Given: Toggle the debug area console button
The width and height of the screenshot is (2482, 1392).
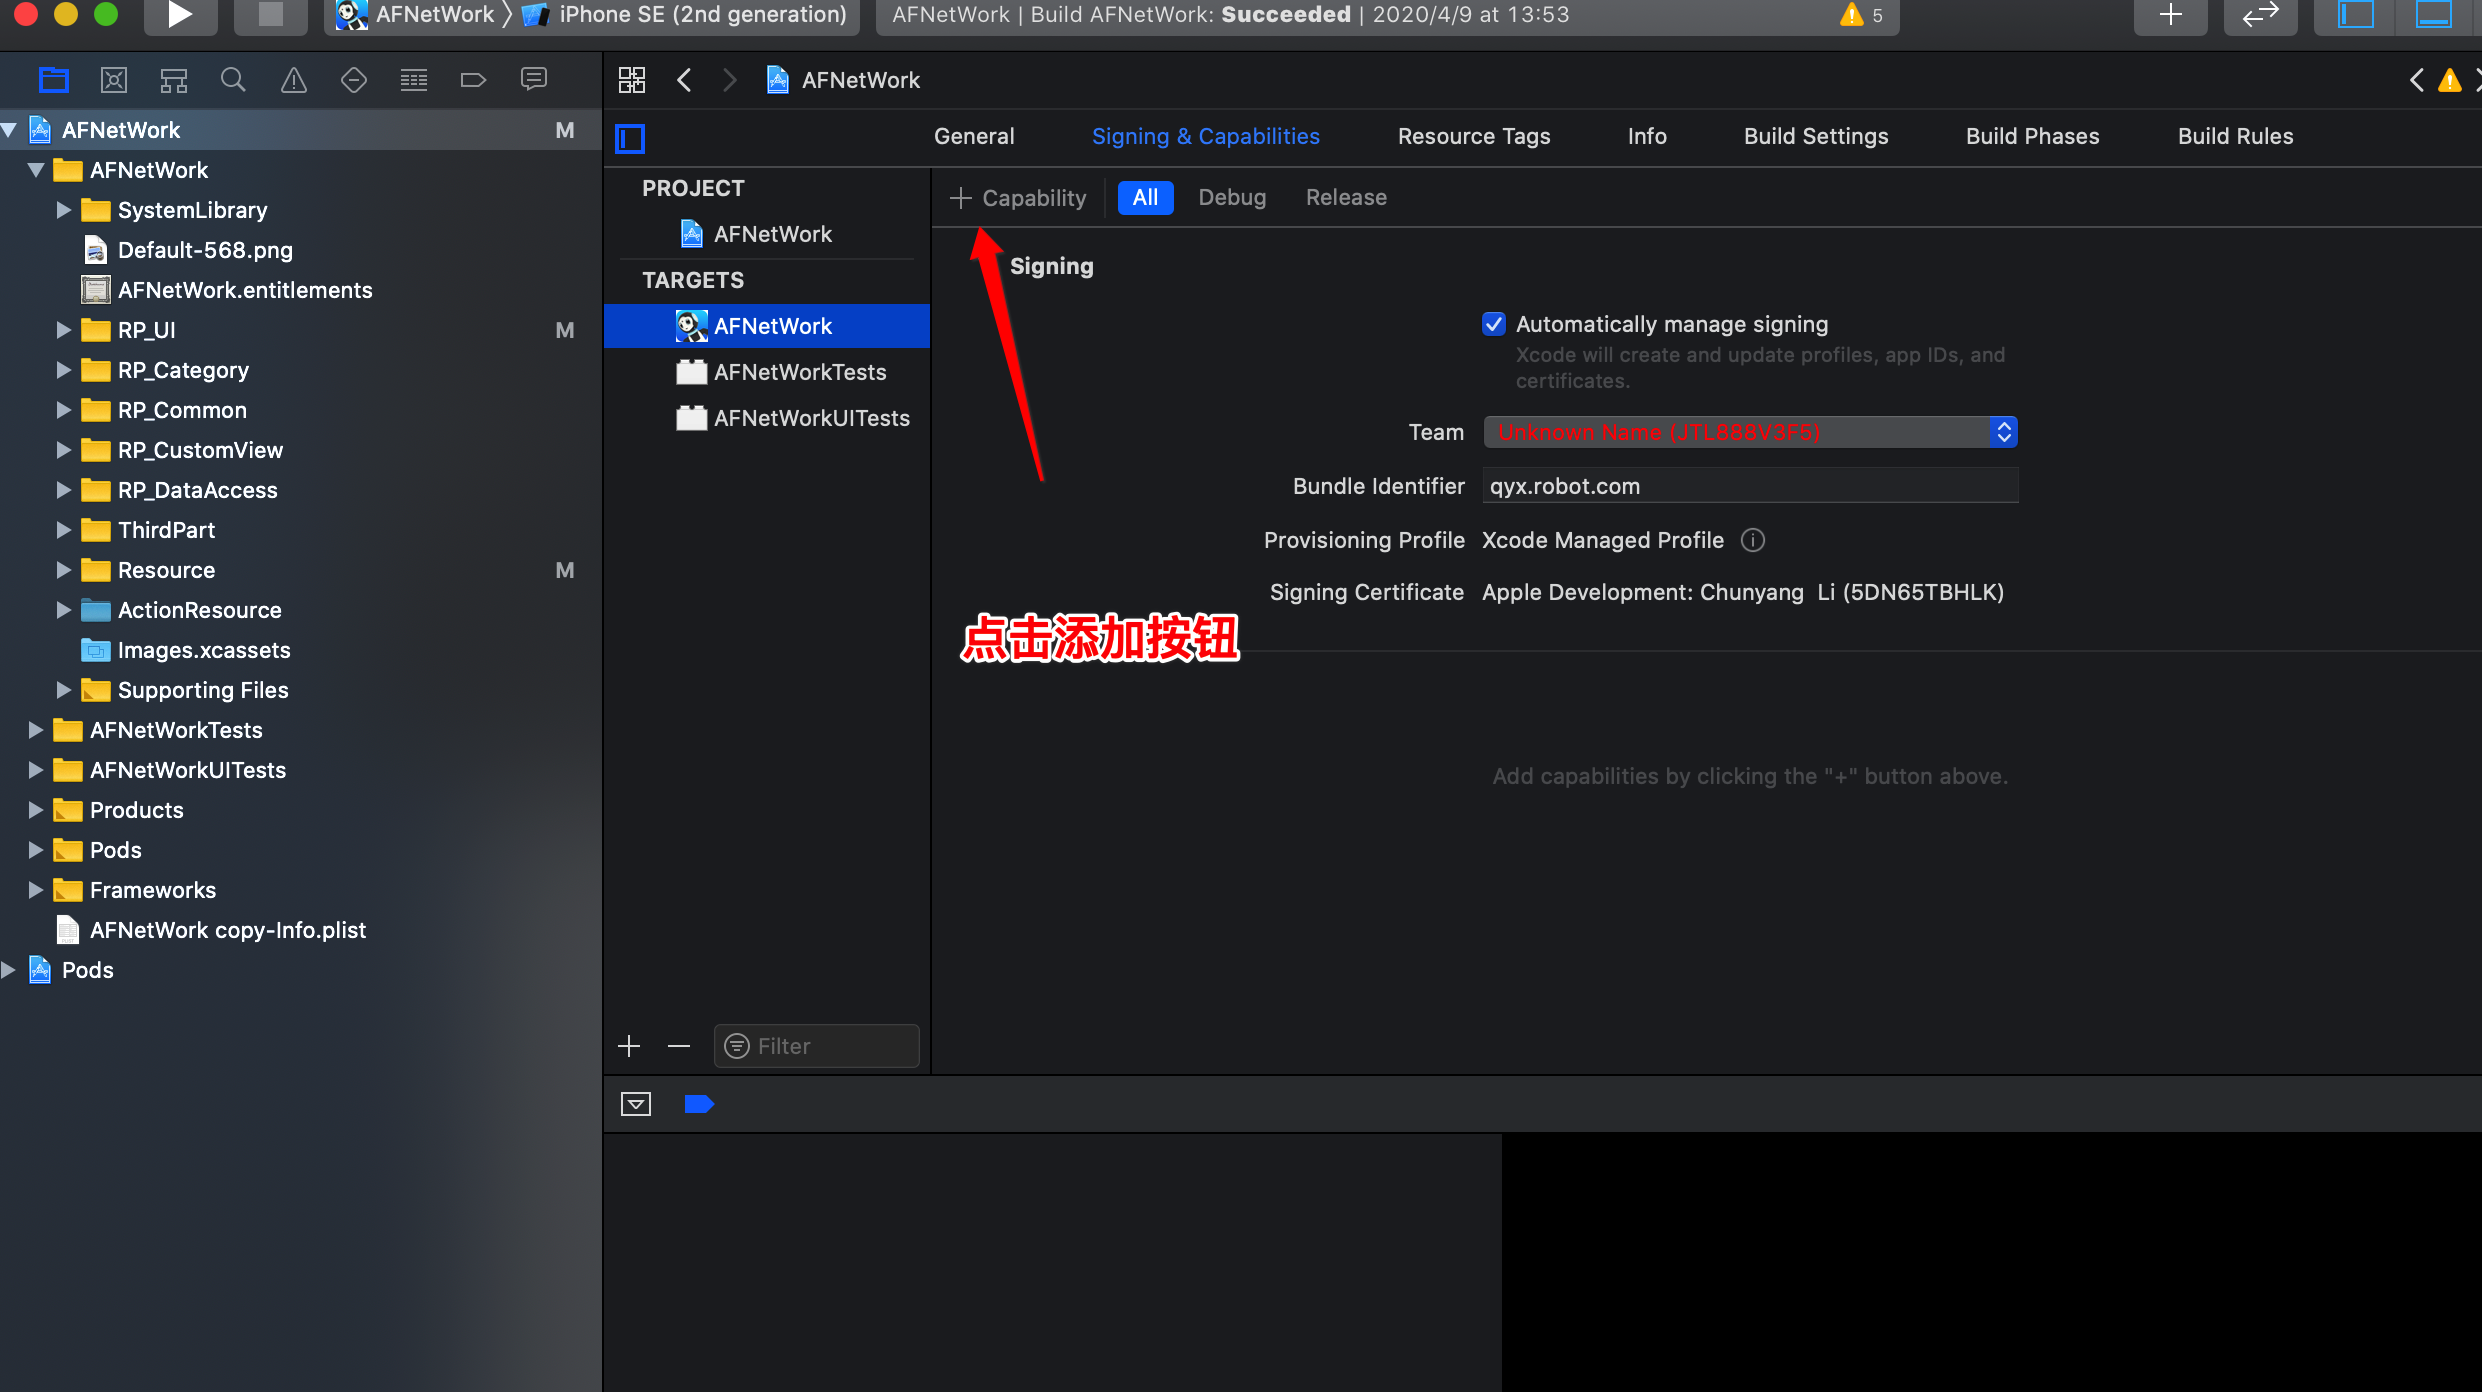Looking at the screenshot, I should [636, 1104].
